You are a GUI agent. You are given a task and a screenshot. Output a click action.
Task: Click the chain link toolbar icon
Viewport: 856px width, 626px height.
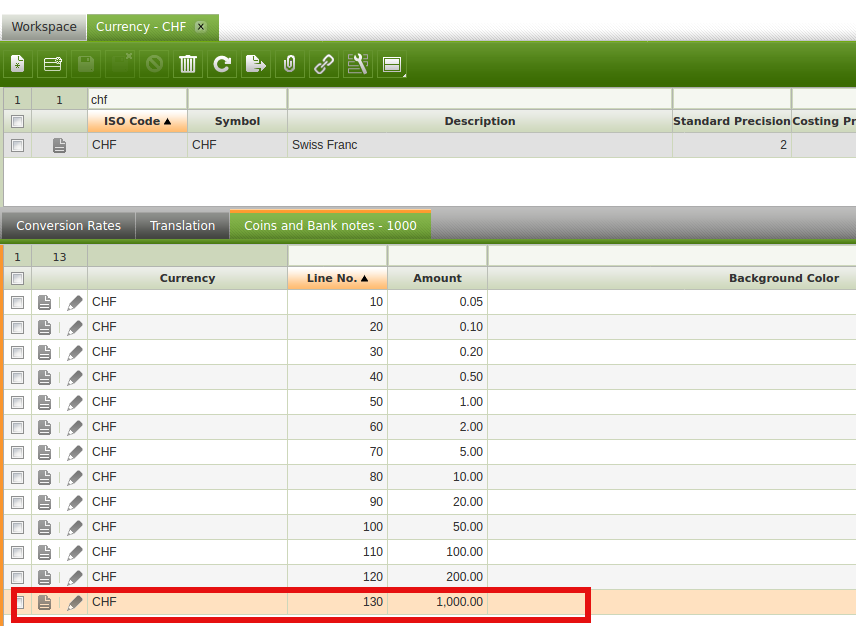point(323,65)
